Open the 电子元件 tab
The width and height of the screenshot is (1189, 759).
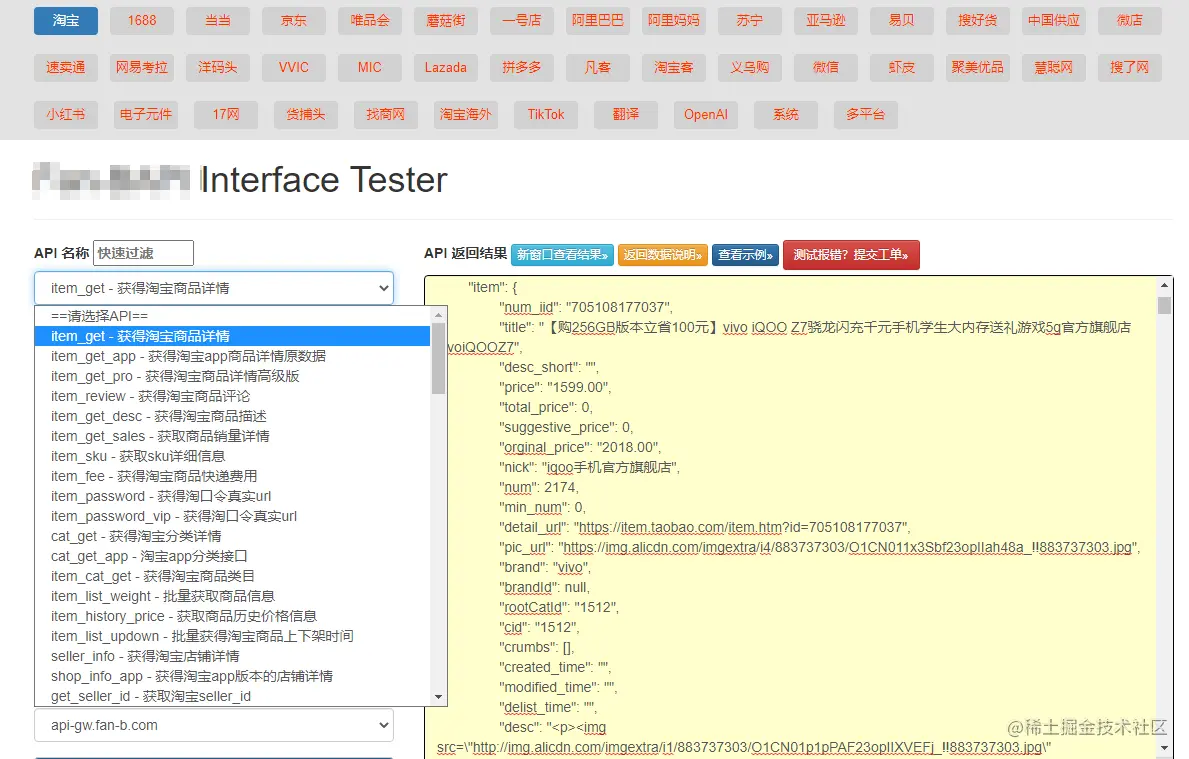pyautogui.click(x=146, y=114)
